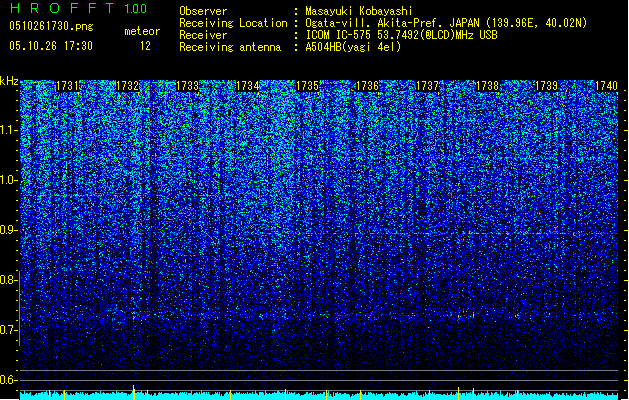The image size is (629, 400).
Task: Click the 1731 time label
Action: pos(67,86)
